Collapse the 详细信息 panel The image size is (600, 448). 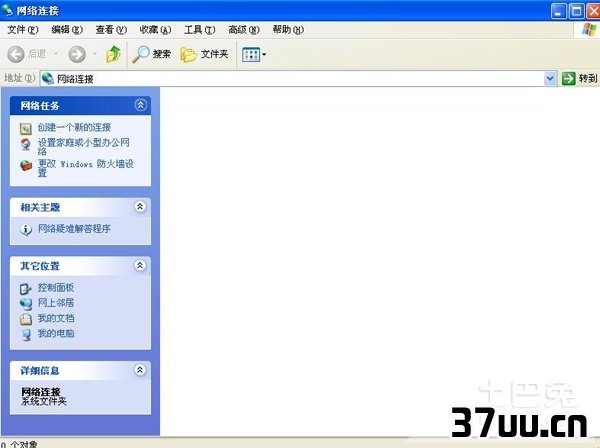pos(140,370)
